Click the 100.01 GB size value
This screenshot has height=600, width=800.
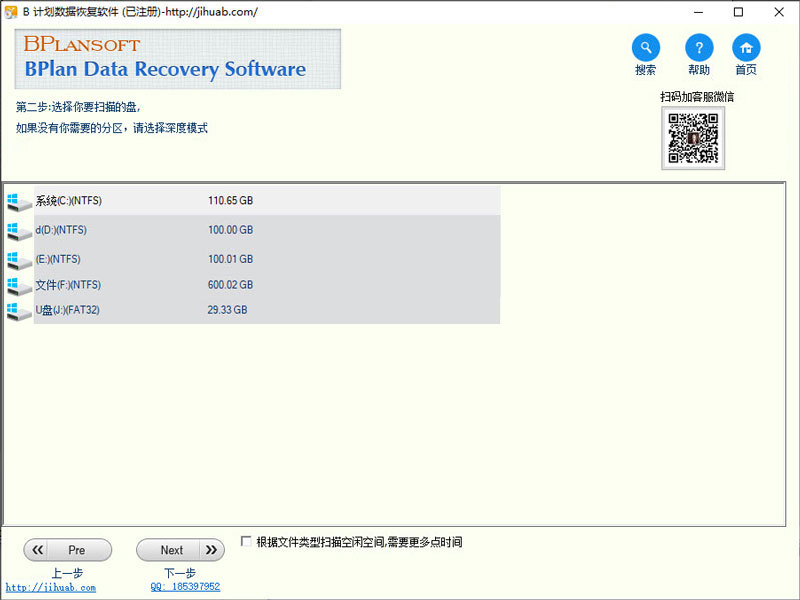[x=230, y=259]
